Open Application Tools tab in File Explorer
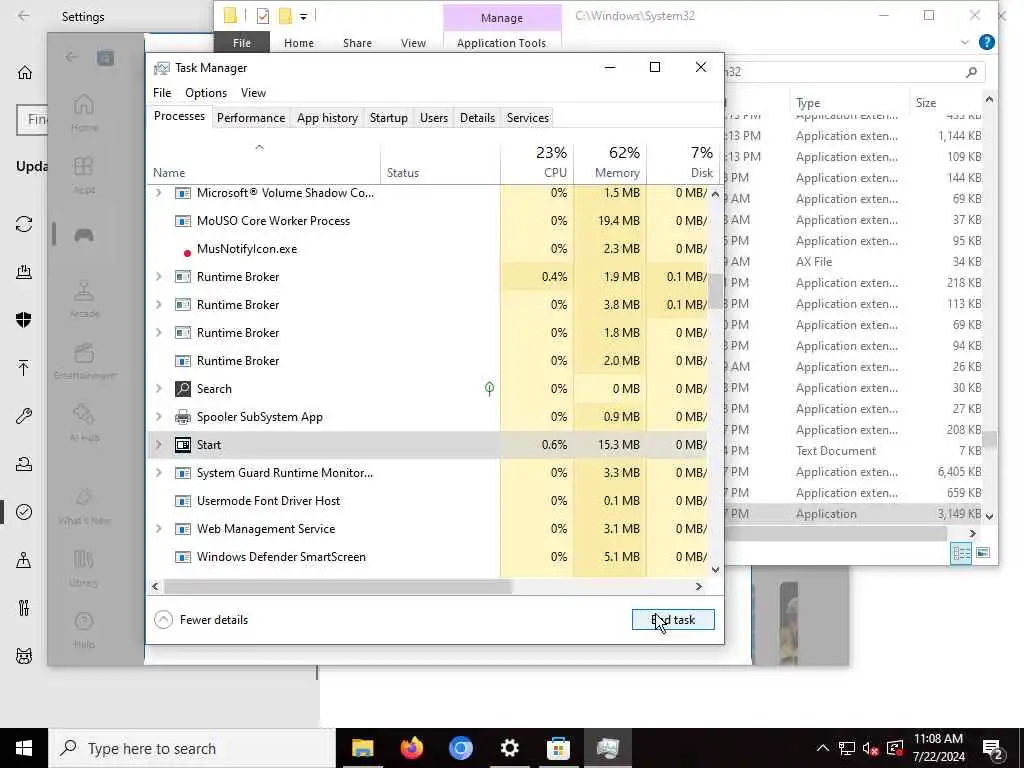The width and height of the screenshot is (1024, 768). 501,42
